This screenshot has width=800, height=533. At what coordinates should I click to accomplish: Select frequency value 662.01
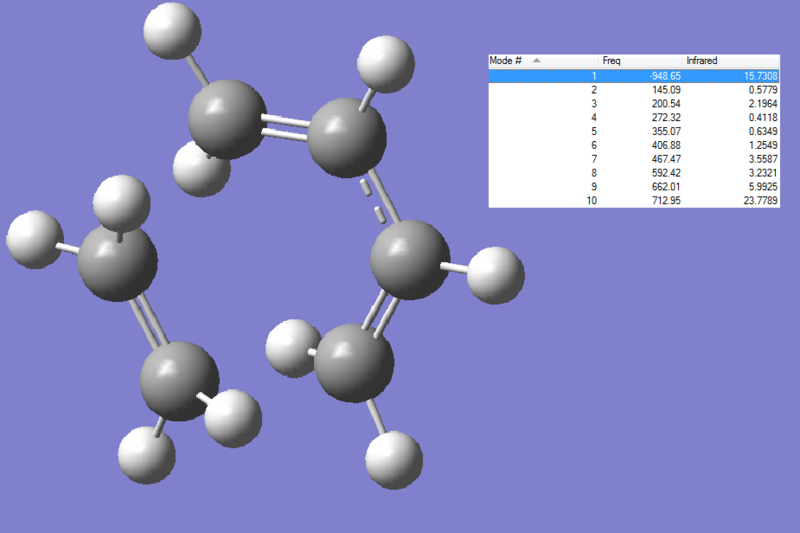(666, 187)
